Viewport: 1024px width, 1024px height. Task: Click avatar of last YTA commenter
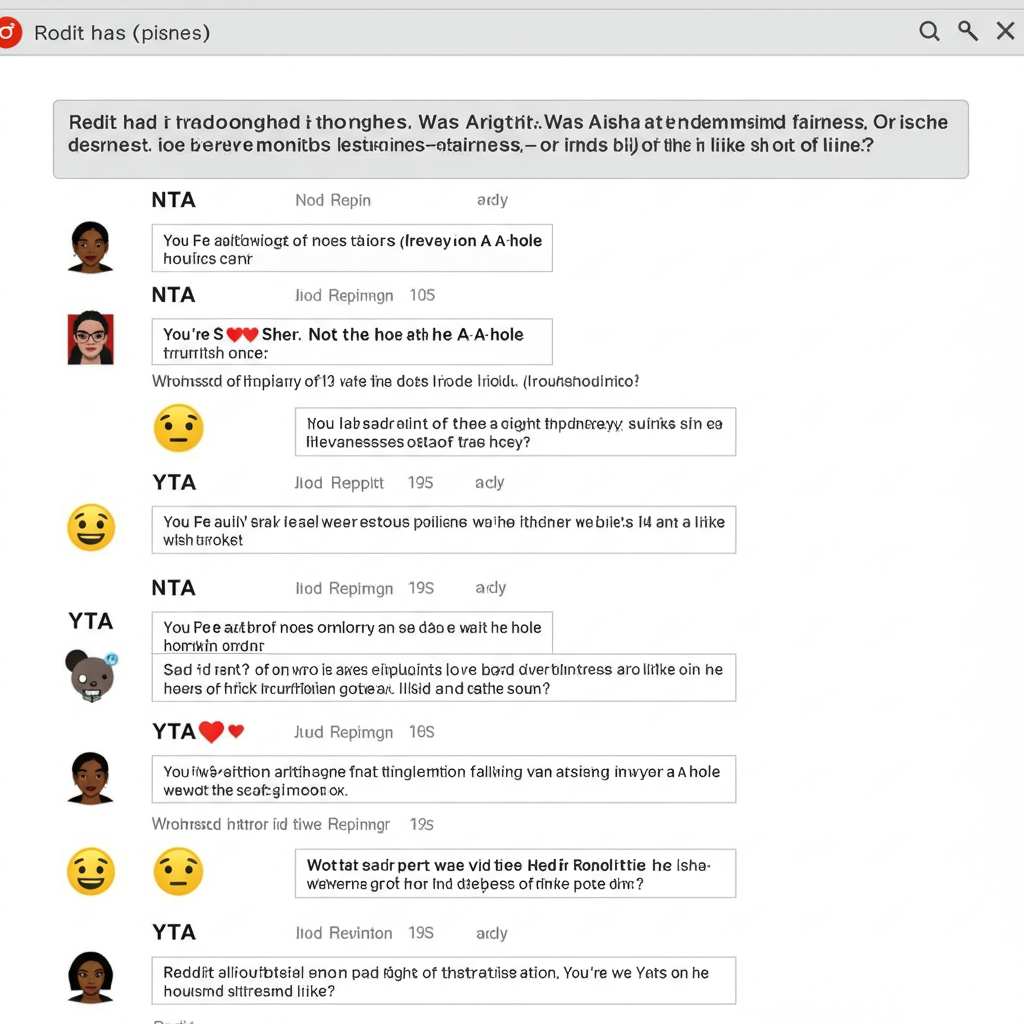tap(90, 977)
